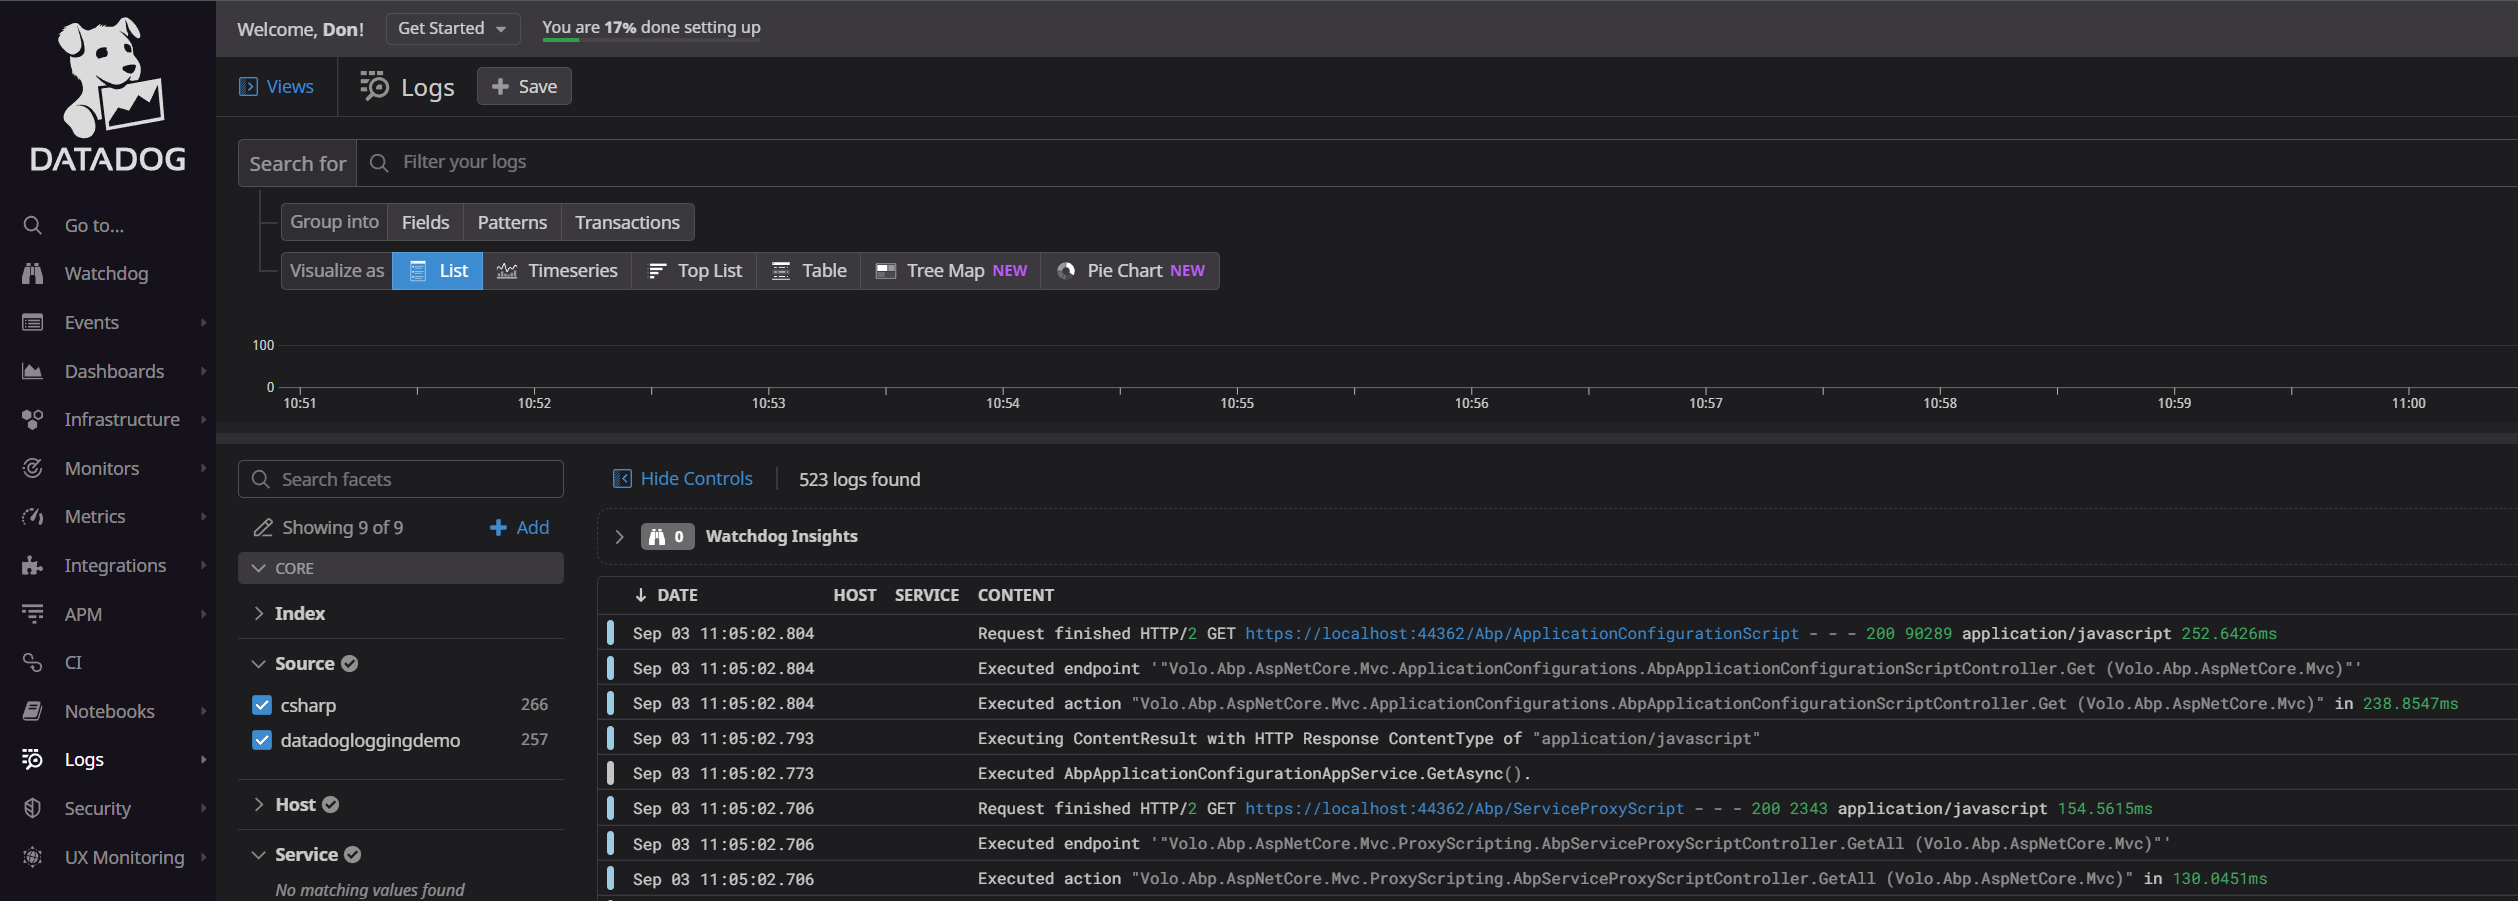Click Hide Controls link
Image resolution: width=2518 pixels, height=901 pixels.
pyautogui.click(x=696, y=479)
